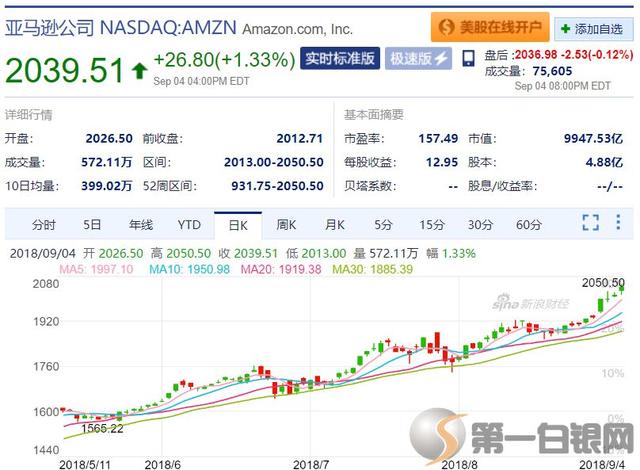
Task: Open the fullscreen chart icon
Action: [x=590, y=222]
